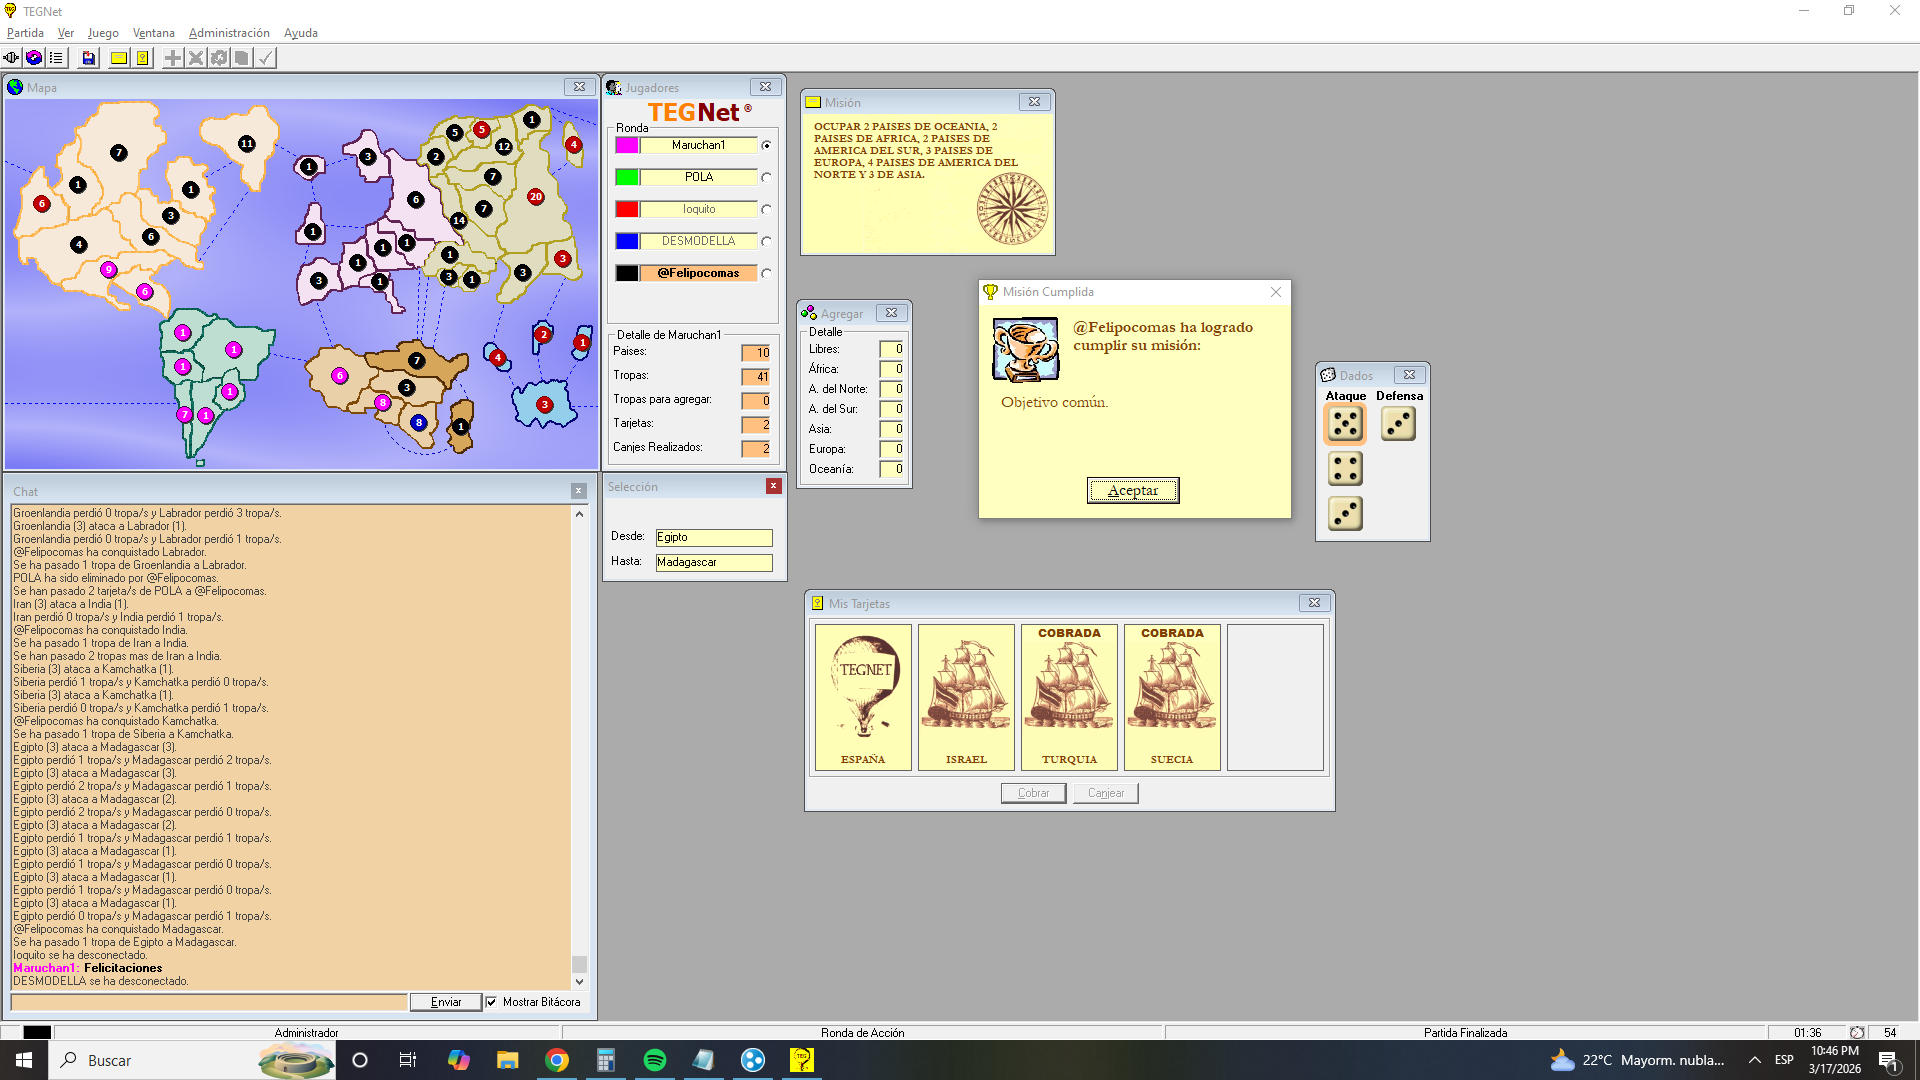
Task: Open the Juego menu
Action: click(103, 33)
